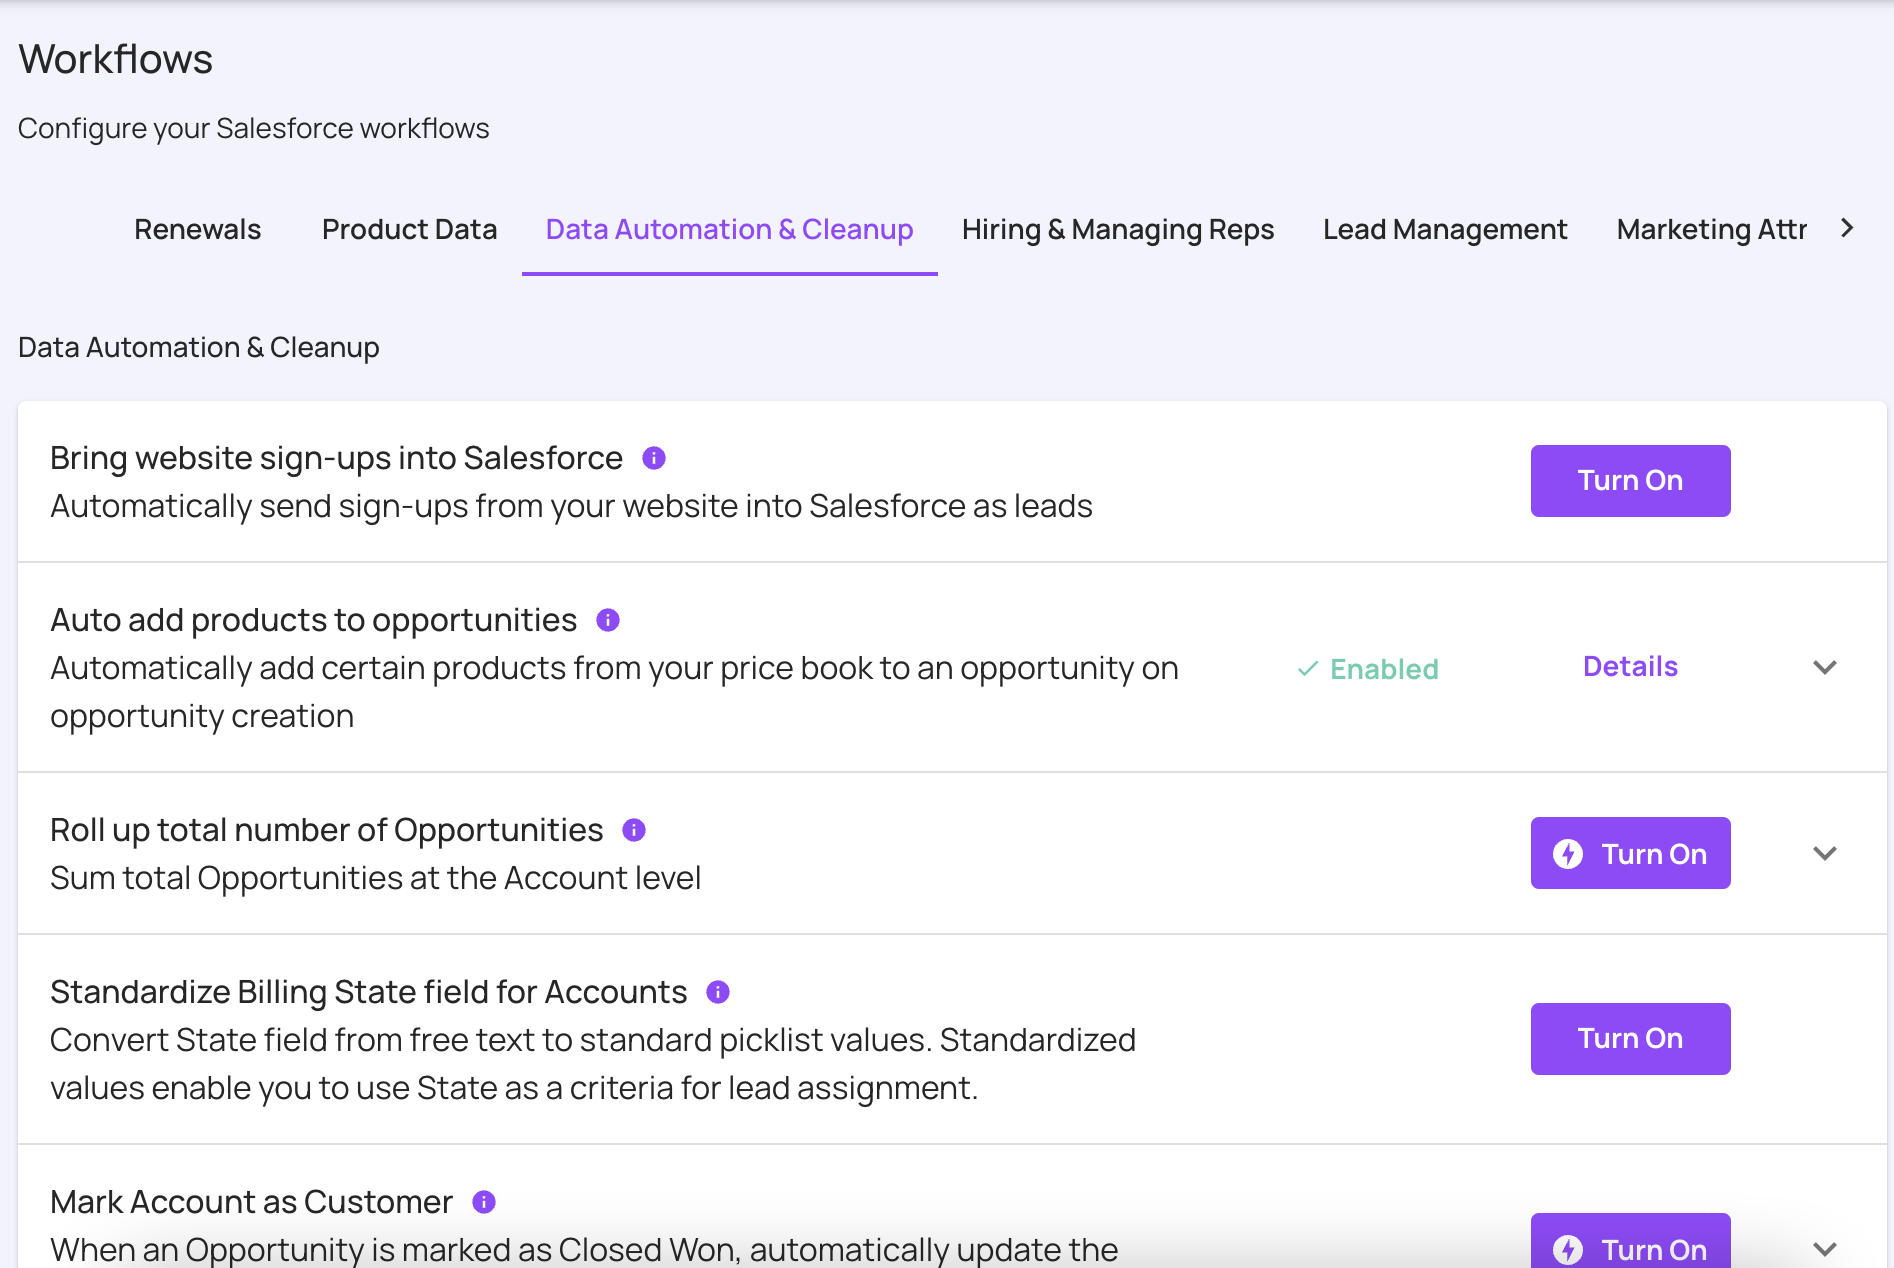This screenshot has height=1268, width=1894.
Task: Click the Data Automation & Cleanup section heading
Action: pos(198,347)
